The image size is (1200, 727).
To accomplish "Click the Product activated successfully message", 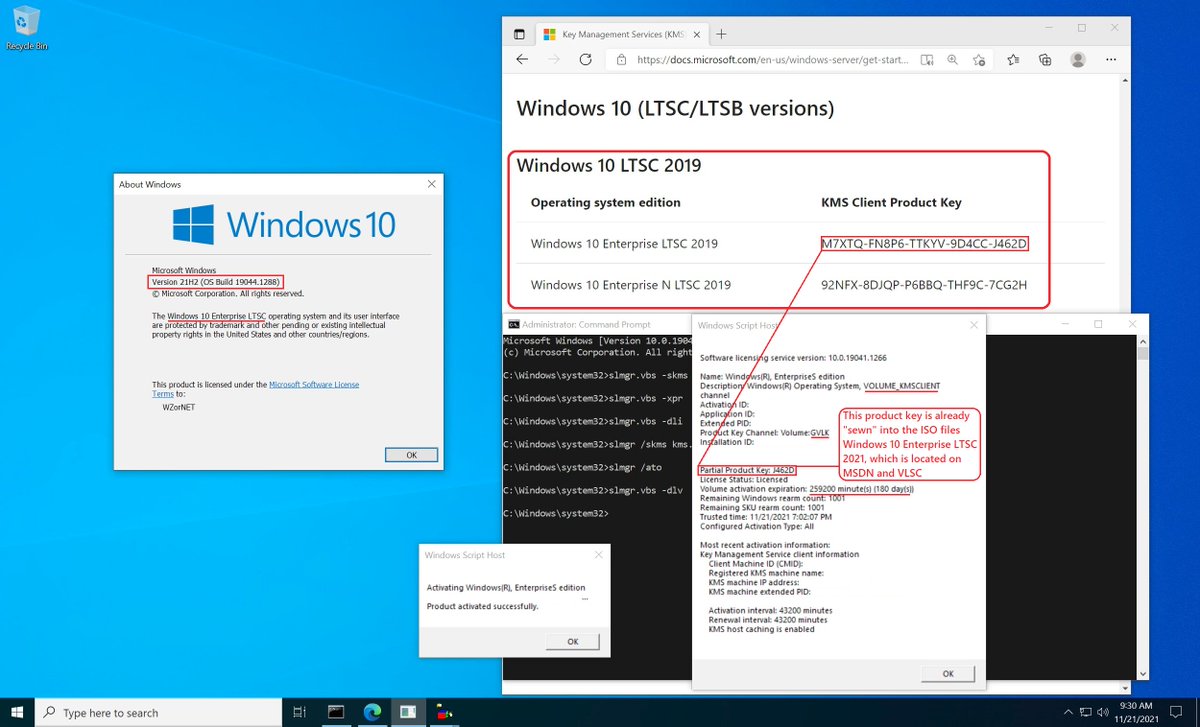I will tap(482, 606).
